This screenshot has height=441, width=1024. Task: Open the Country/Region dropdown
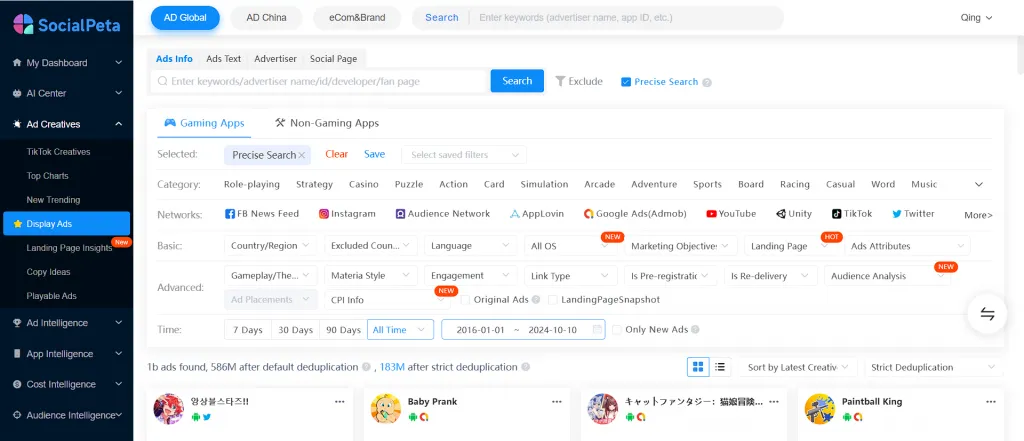pos(271,246)
